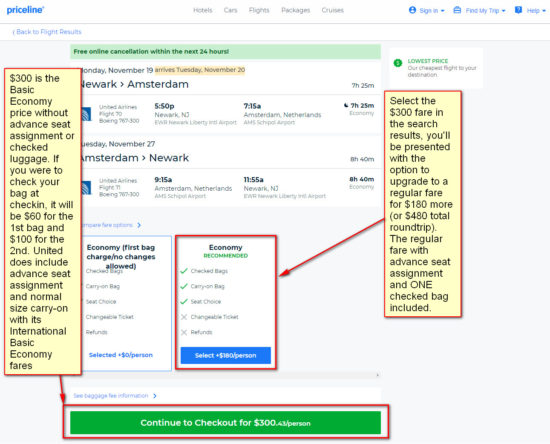The width and height of the screenshot is (550, 444).
Task: Click the United Airlines logo for Flight 71
Action: tap(86, 188)
